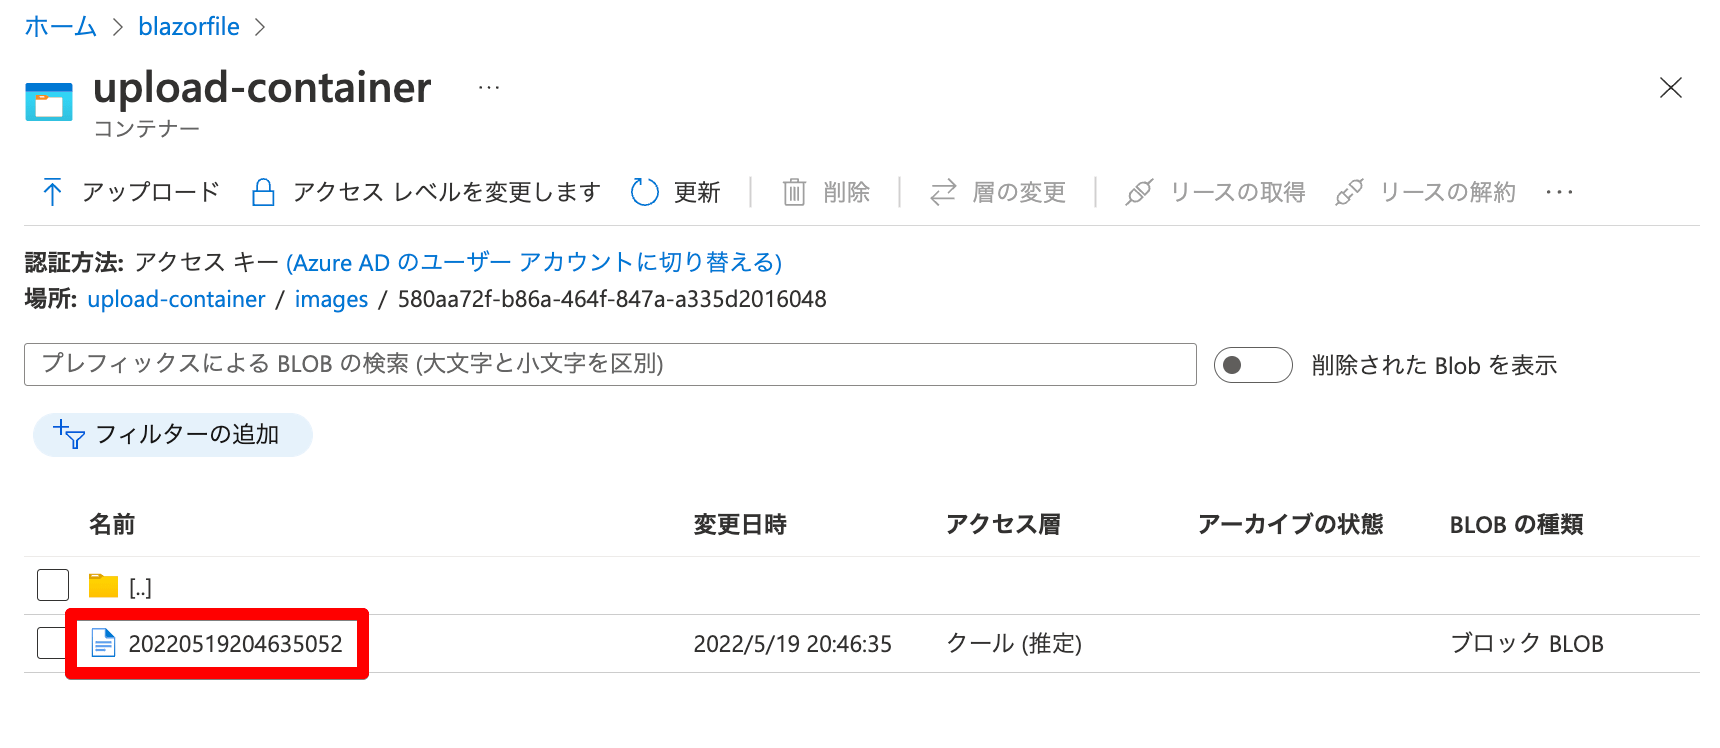Open the blazorfile breadcrumb link
This screenshot has width=1720, height=748.
point(189,27)
